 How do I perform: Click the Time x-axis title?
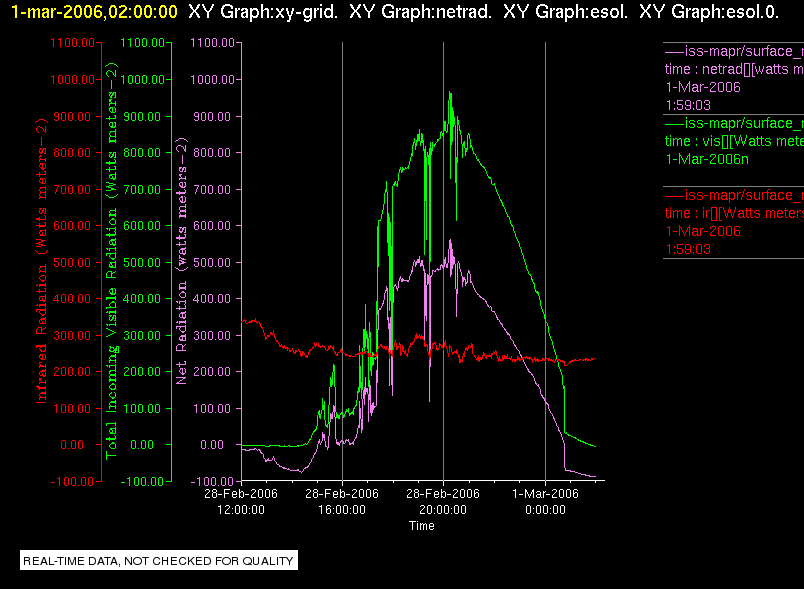tap(421, 526)
